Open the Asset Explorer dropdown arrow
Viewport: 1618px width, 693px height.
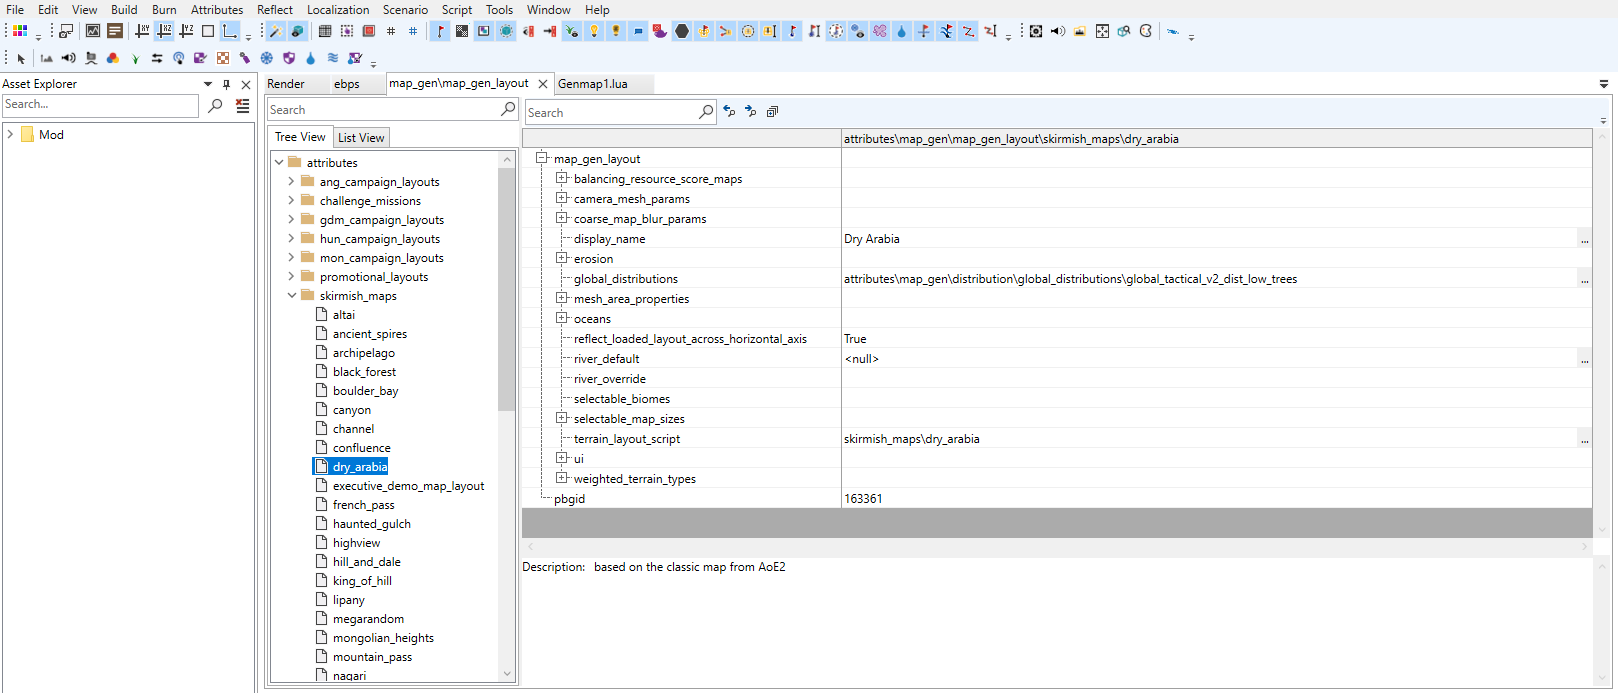coord(208,84)
